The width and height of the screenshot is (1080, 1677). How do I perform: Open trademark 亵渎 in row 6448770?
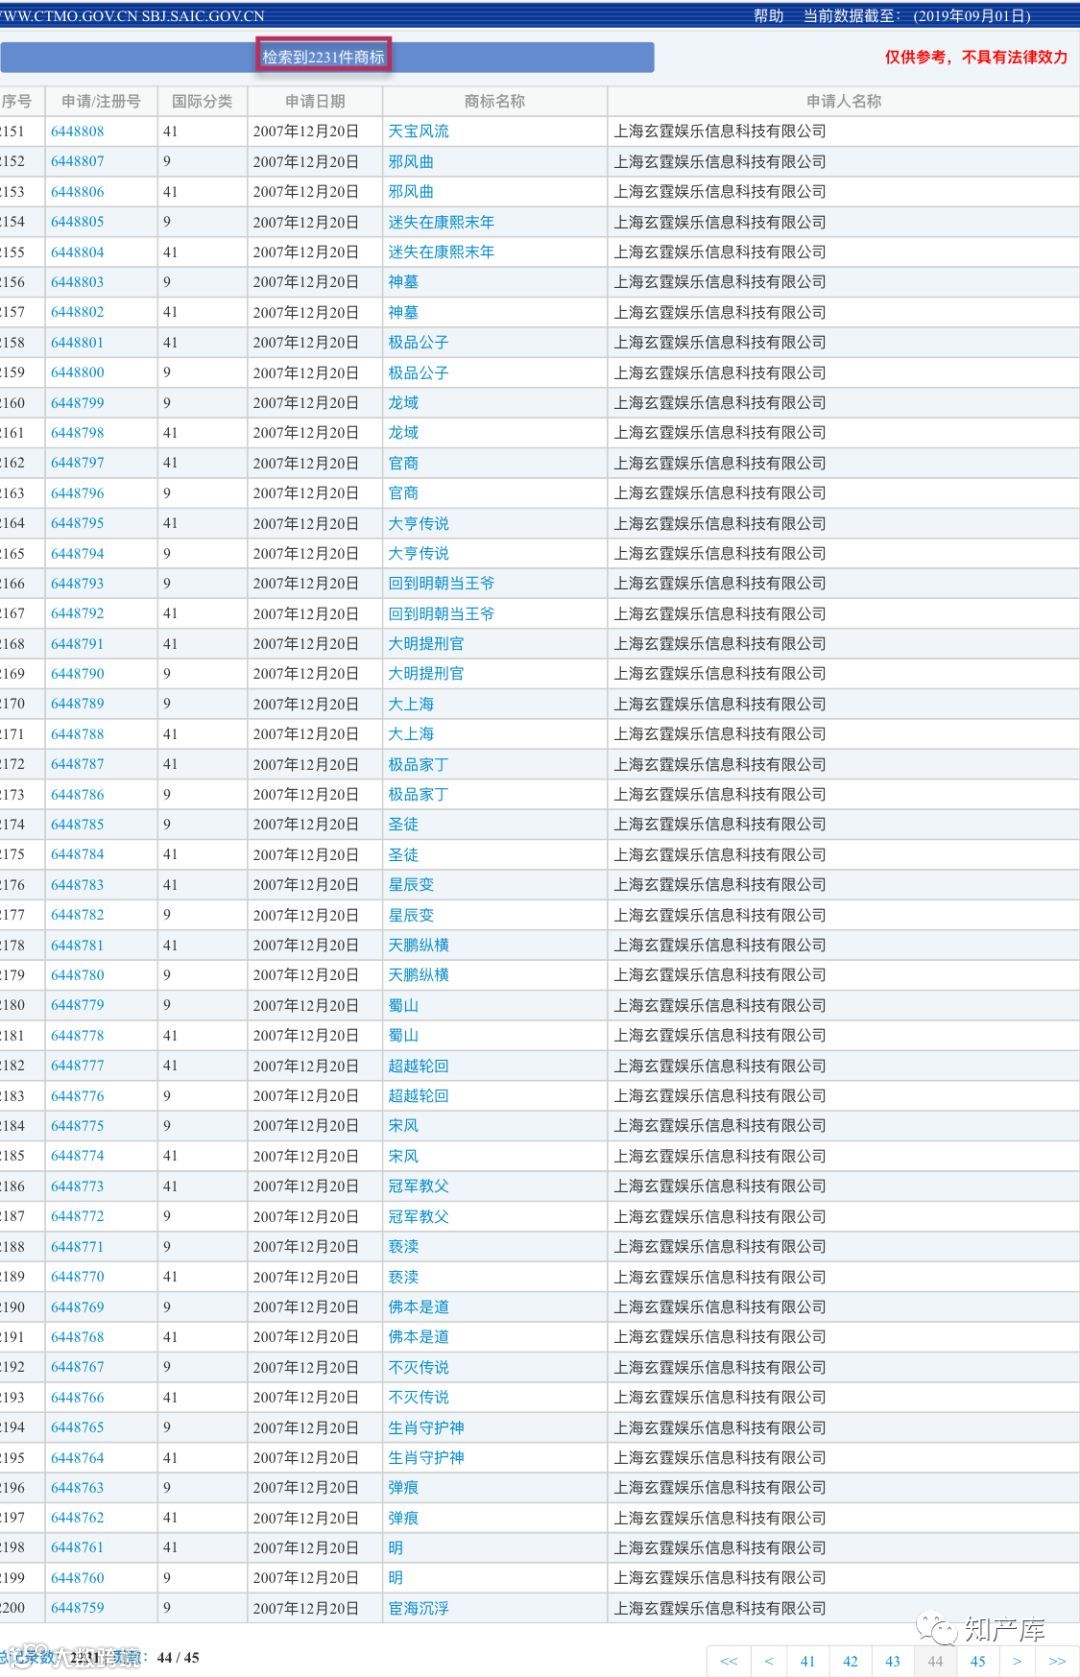403,1277
